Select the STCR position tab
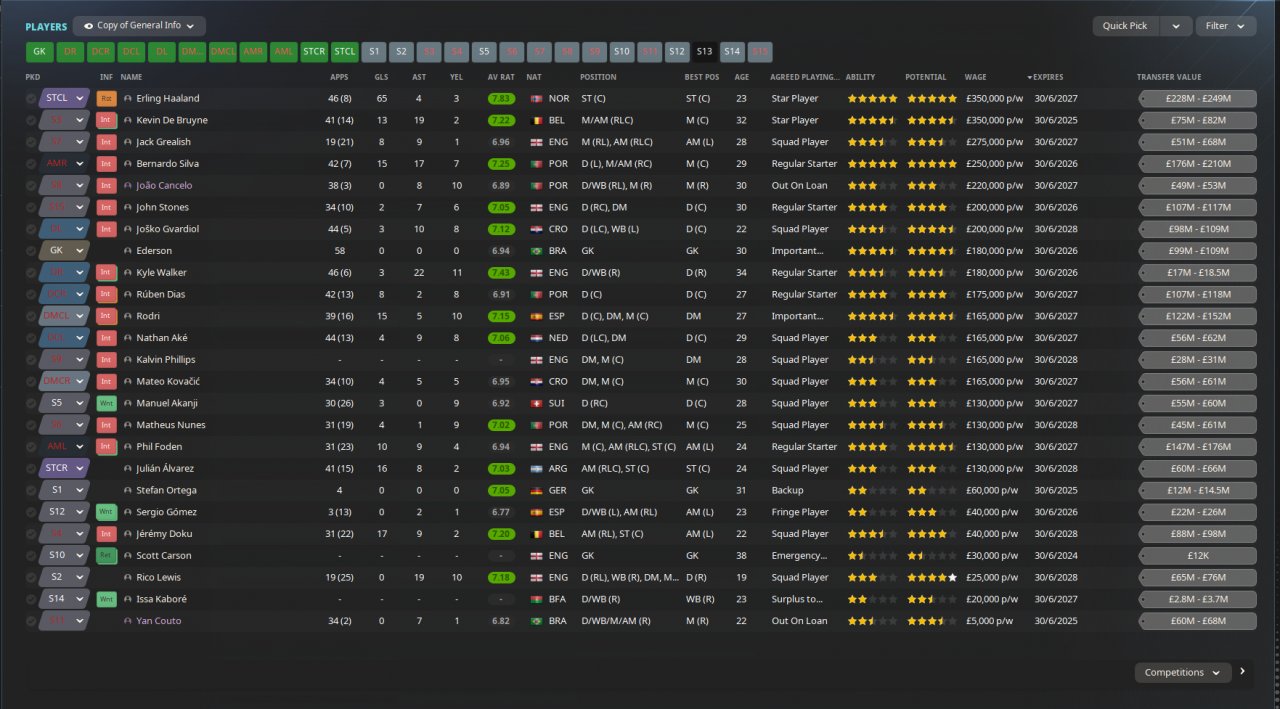 pyautogui.click(x=314, y=52)
